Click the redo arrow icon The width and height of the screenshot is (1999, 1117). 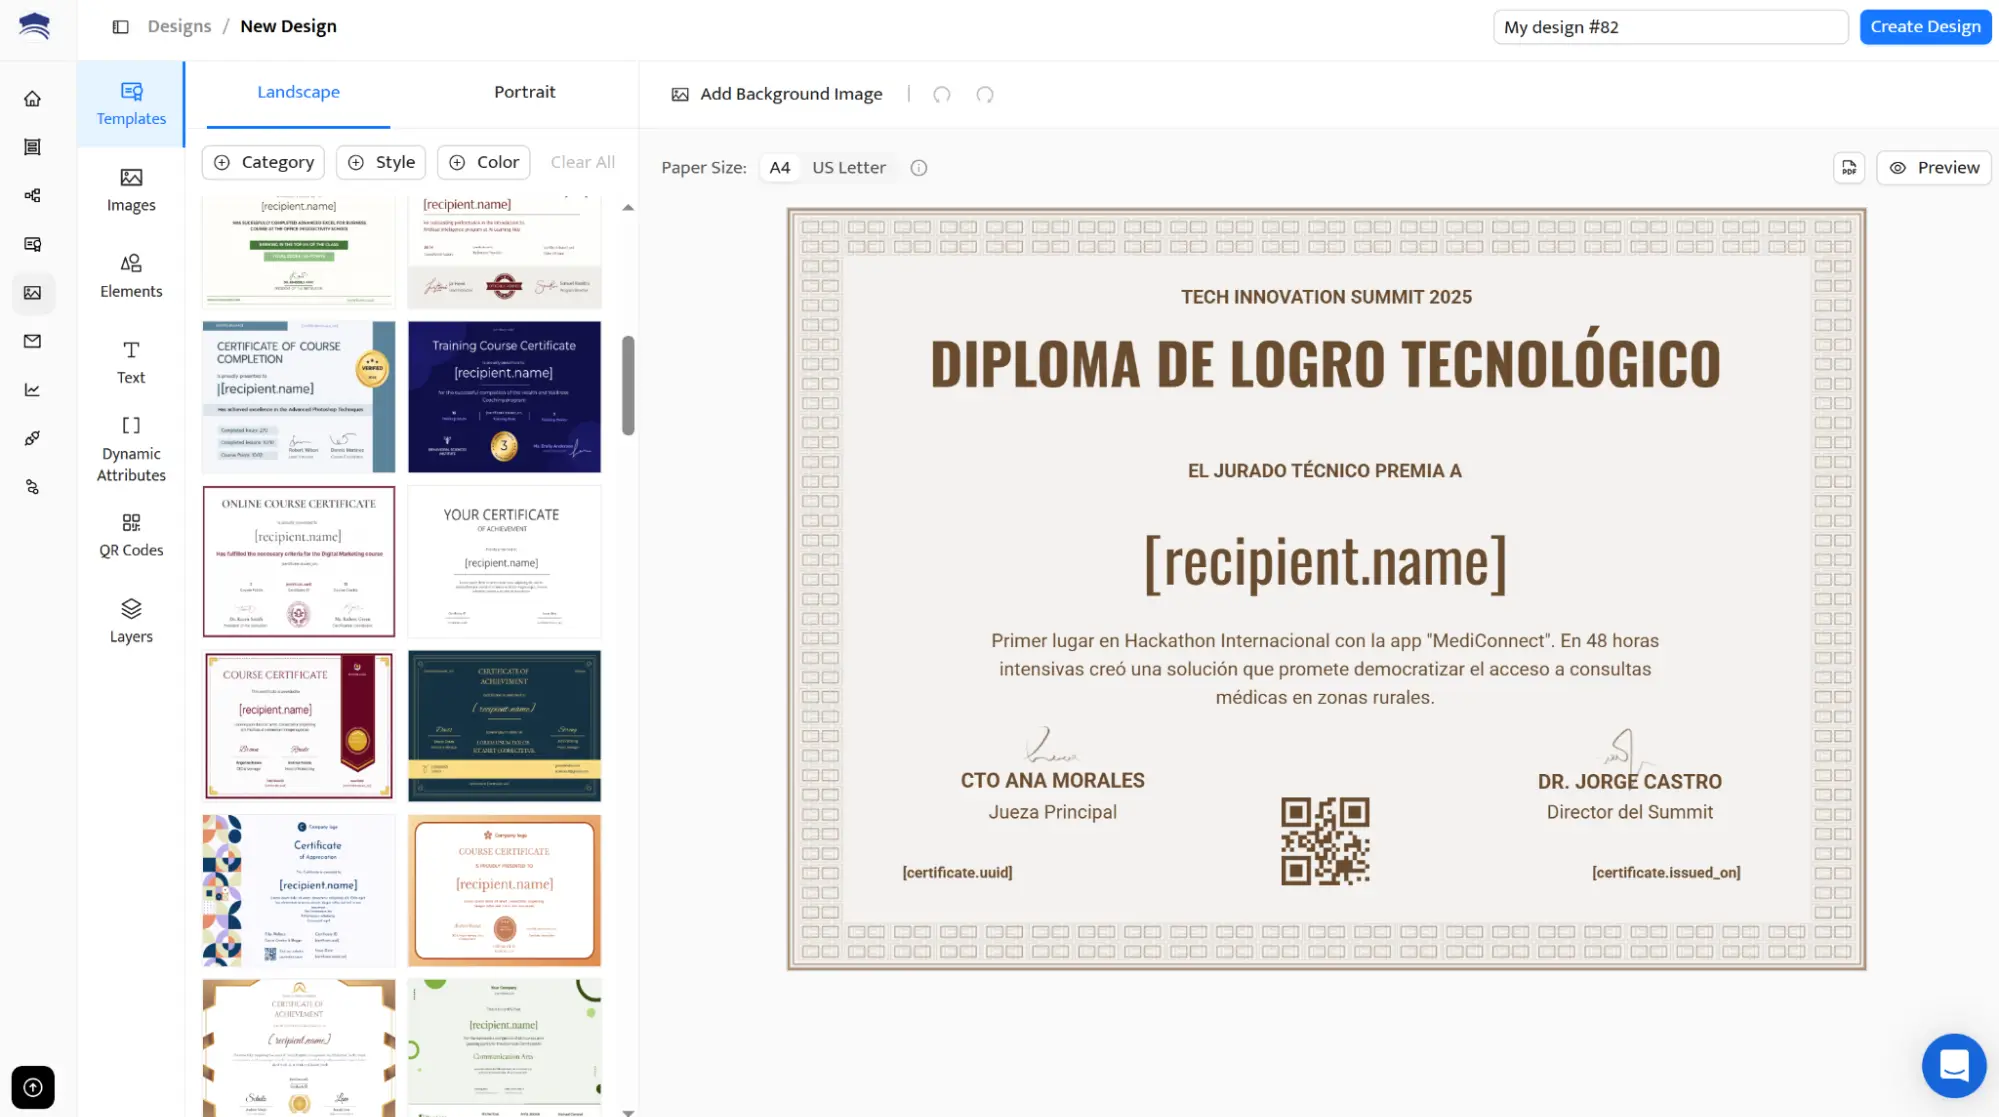[984, 95]
